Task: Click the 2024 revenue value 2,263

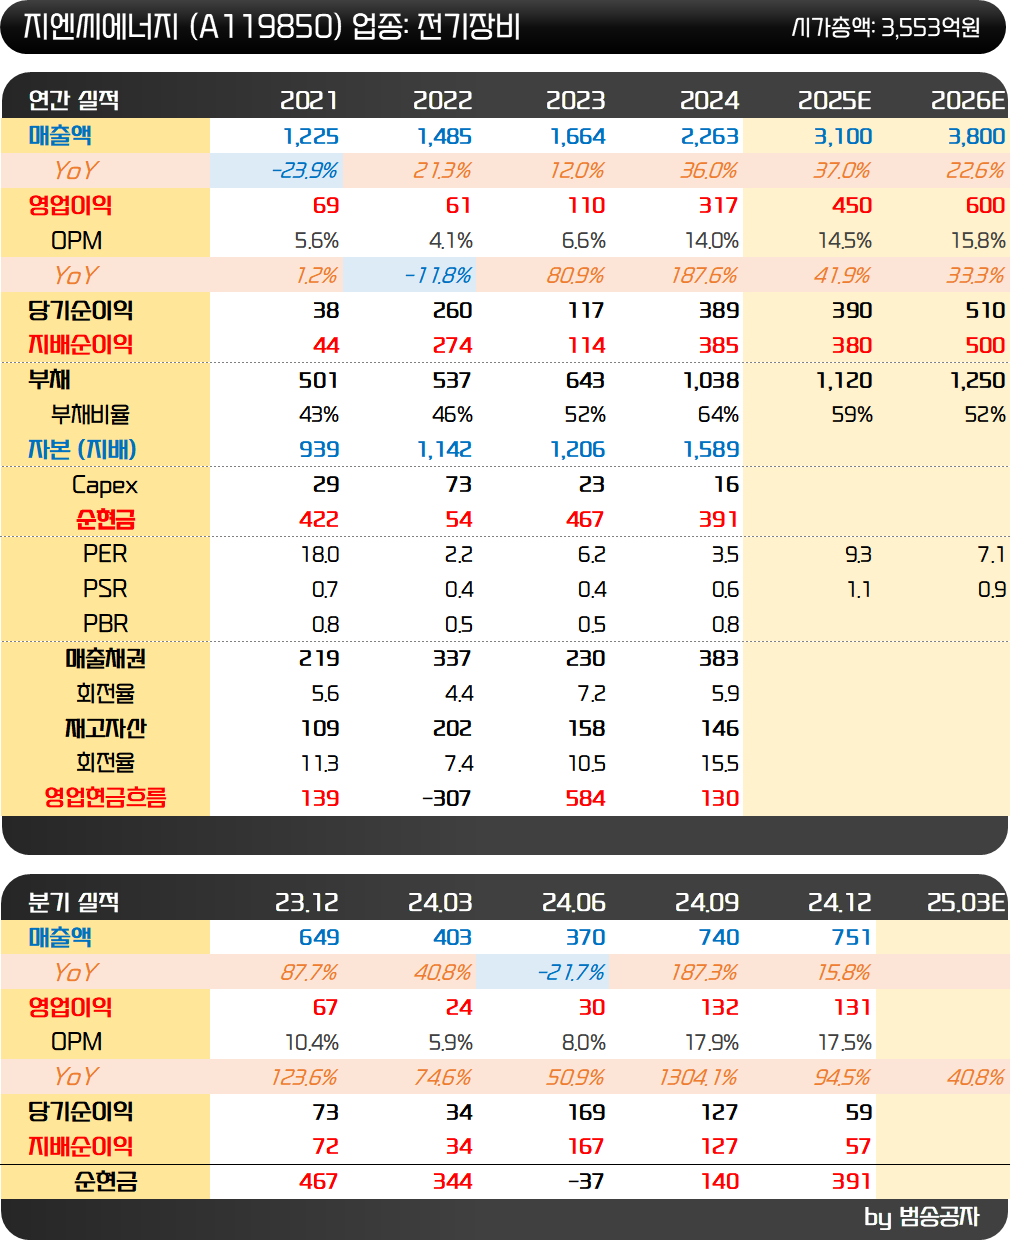Action: tap(710, 136)
